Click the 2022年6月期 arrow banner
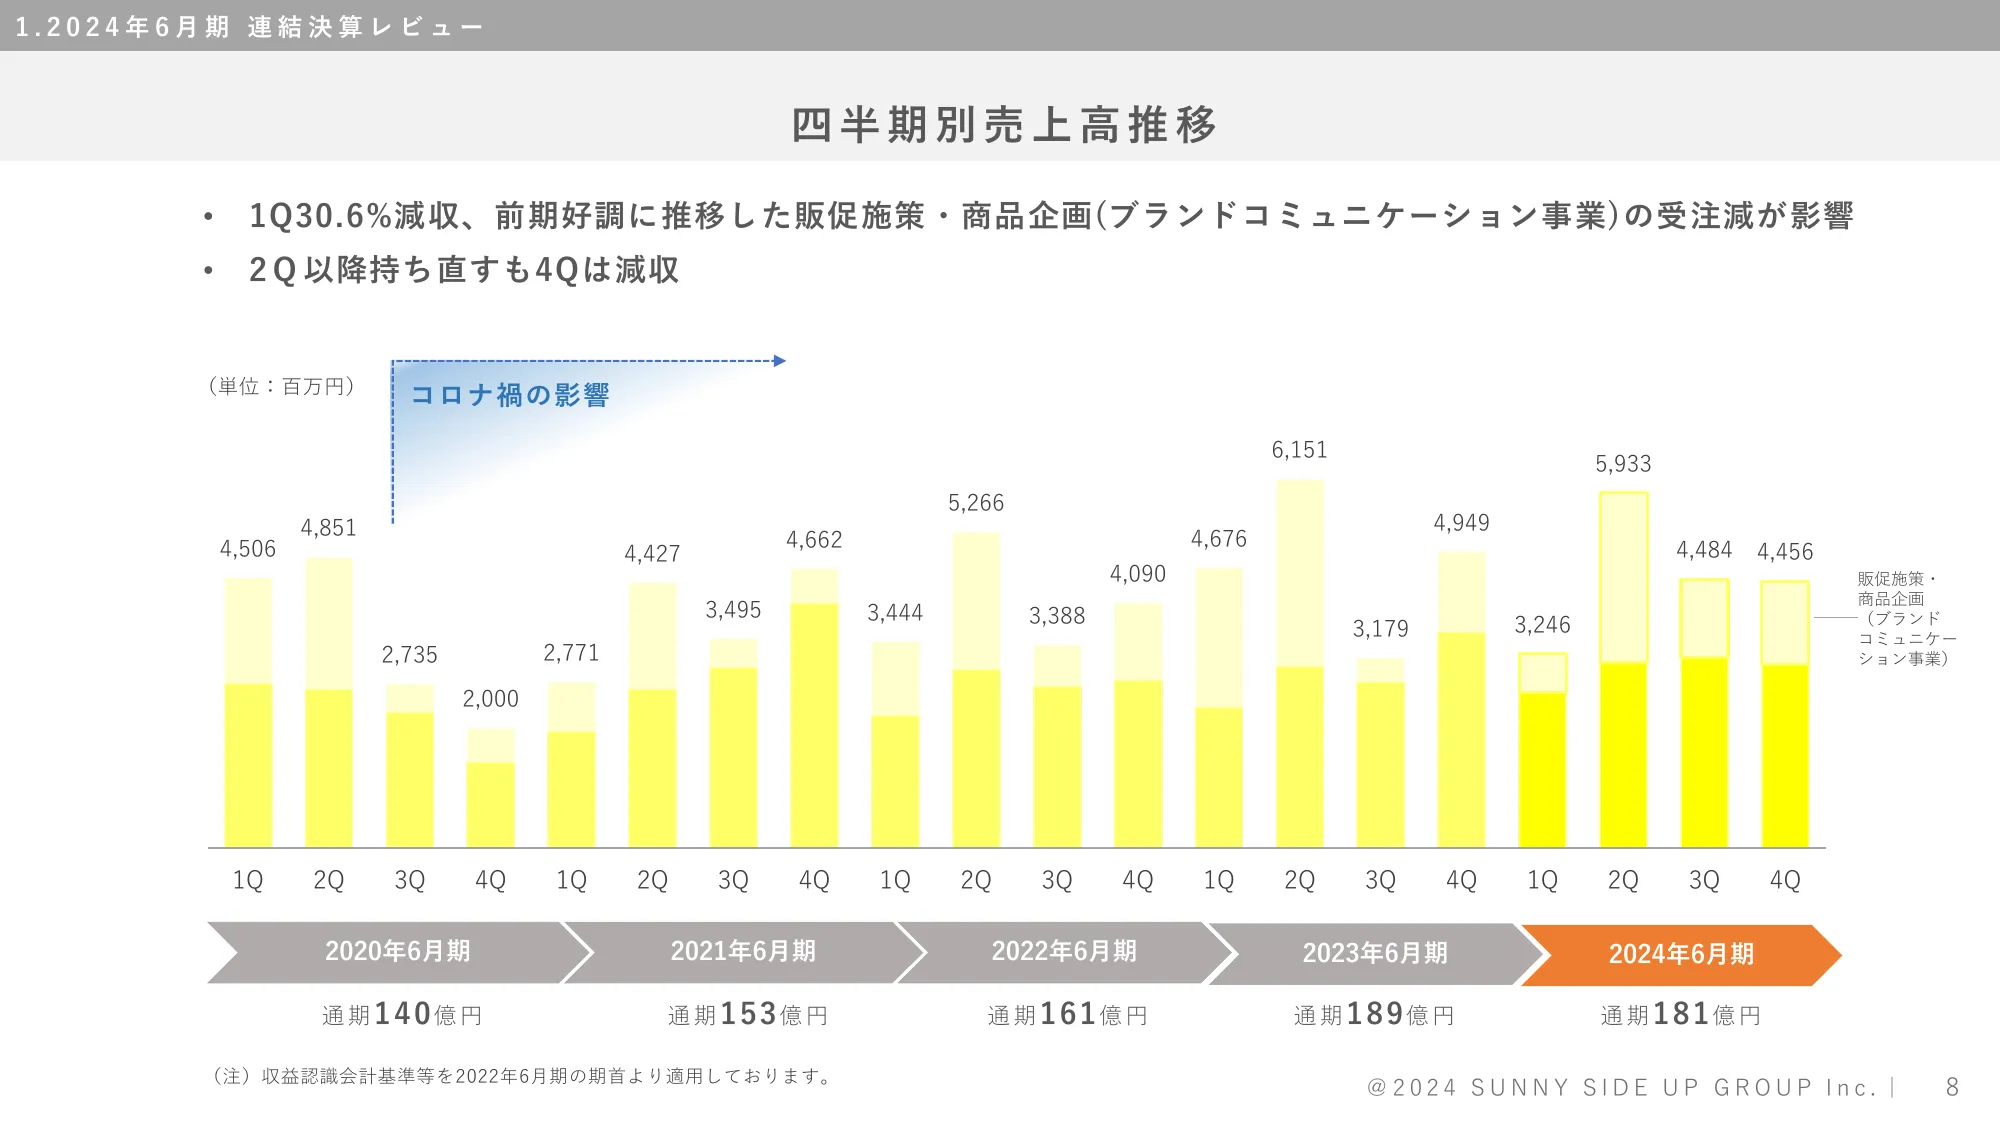Image resolution: width=2000 pixels, height=1125 pixels. pos(1066,952)
